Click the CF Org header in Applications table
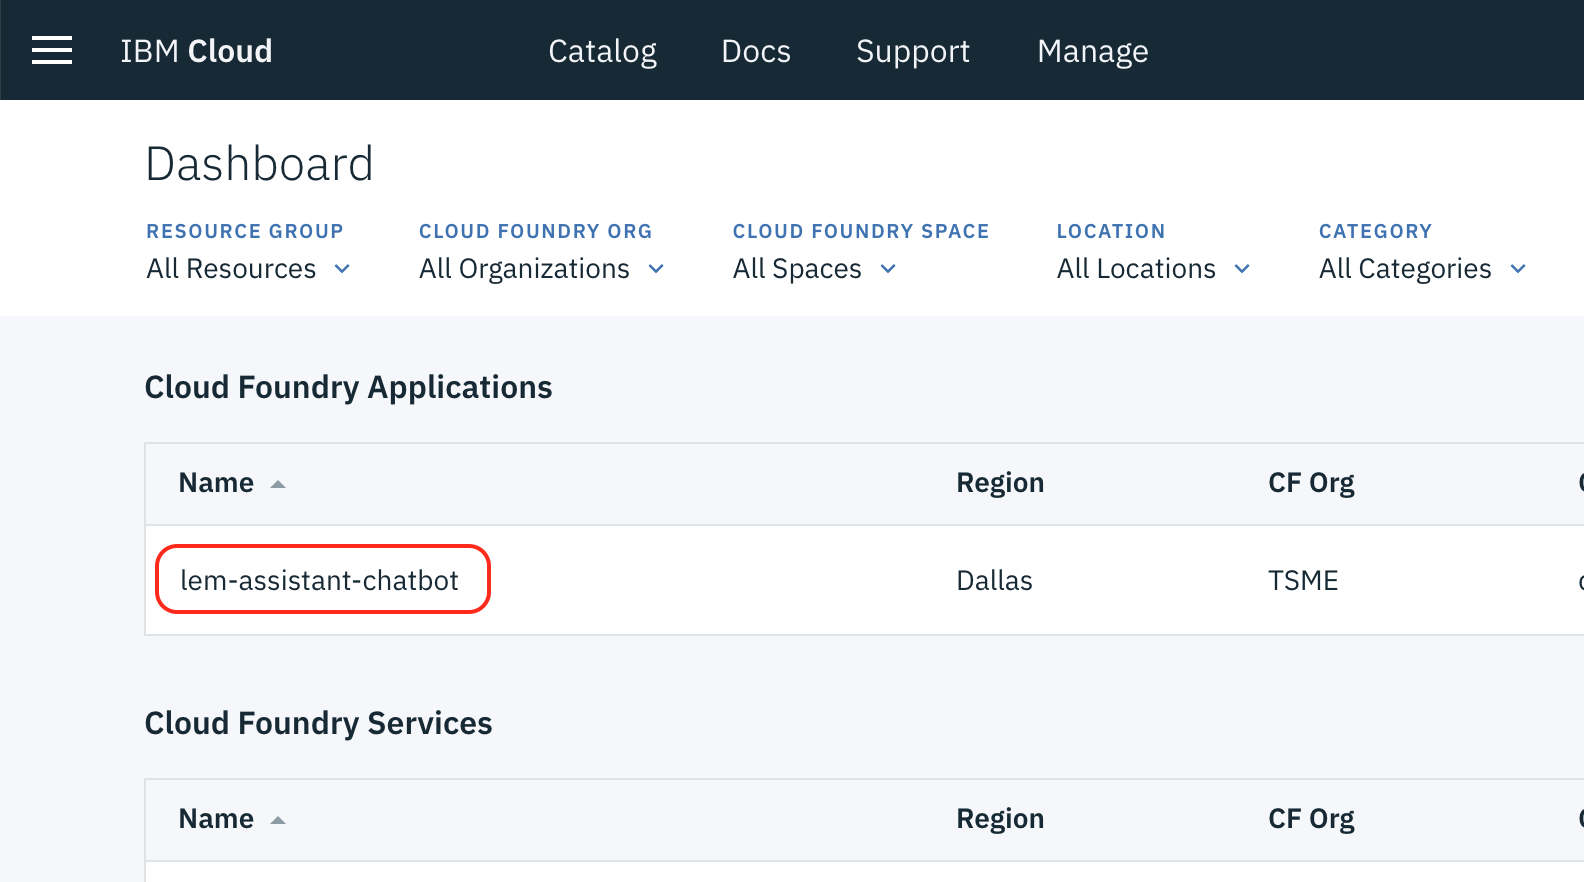Image resolution: width=1584 pixels, height=882 pixels. click(1311, 483)
